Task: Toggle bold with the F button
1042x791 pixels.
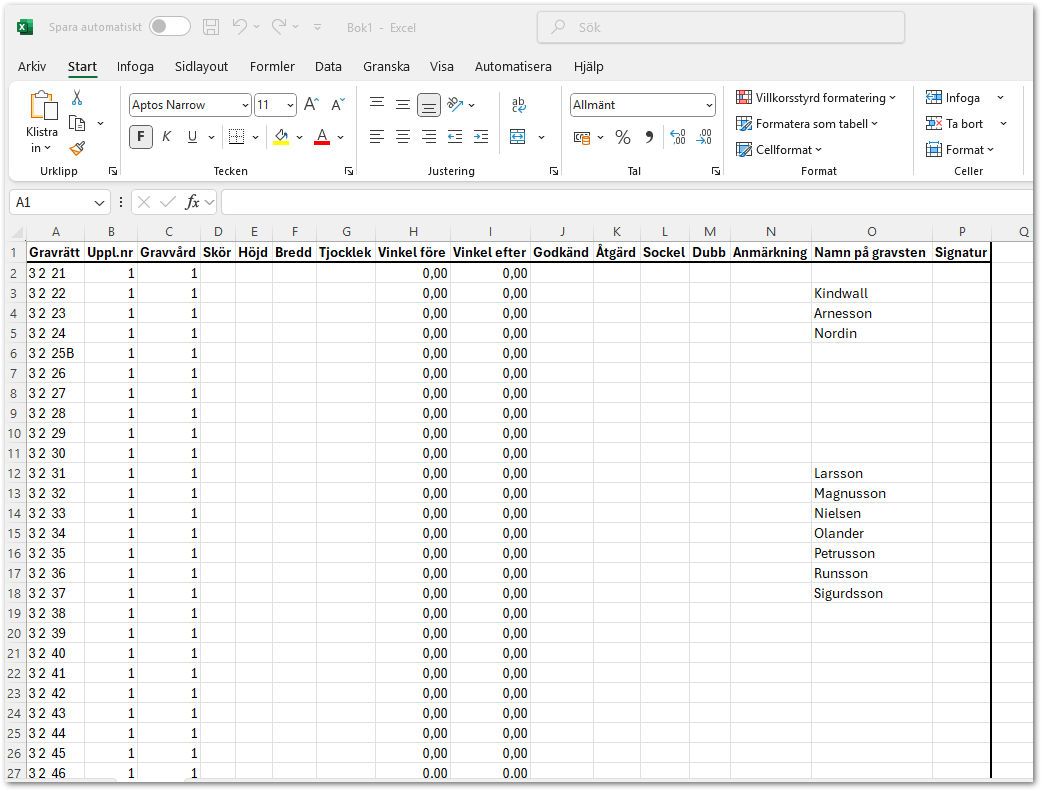Action: pos(141,137)
